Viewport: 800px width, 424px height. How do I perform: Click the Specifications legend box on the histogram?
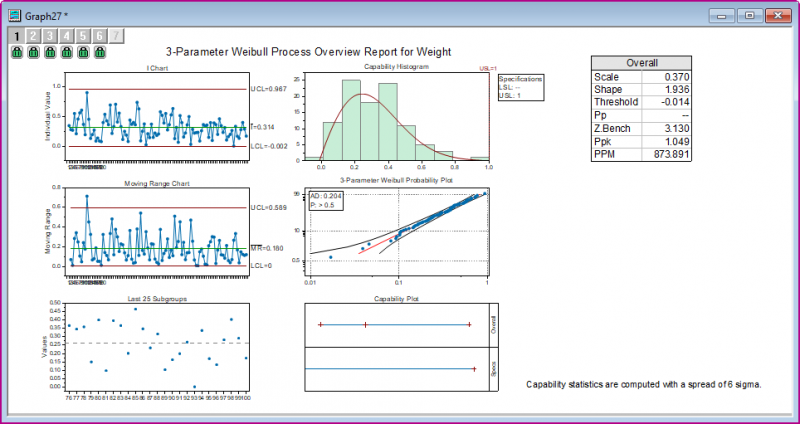[x=519, y=85]
